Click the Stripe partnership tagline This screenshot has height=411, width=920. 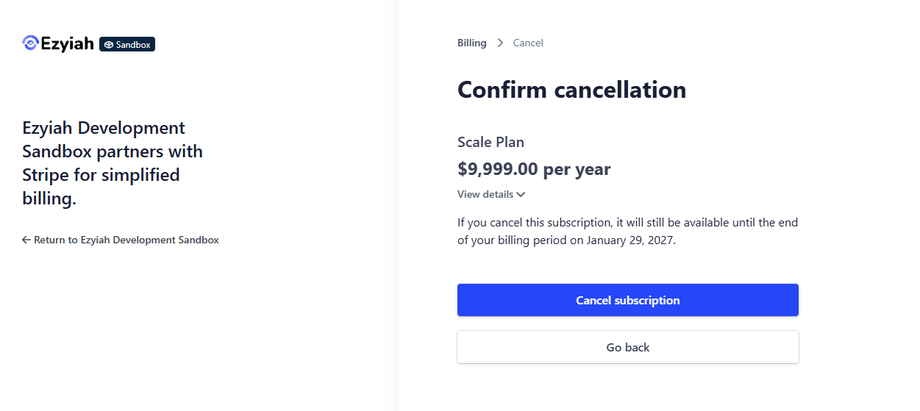(112, 164)
